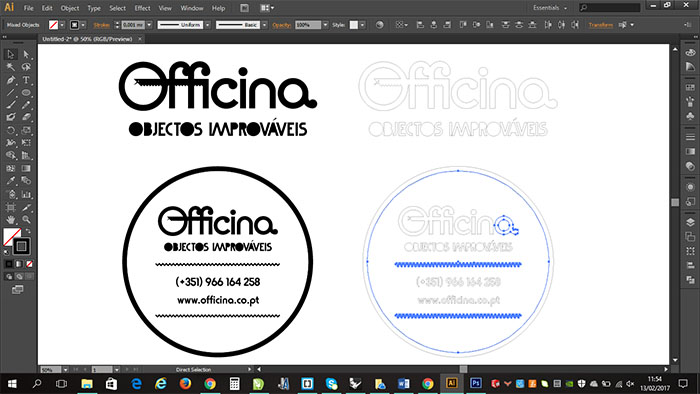The image size is (700, 394).
Task: Open Basic brush definition dropdown
Action: [264, 25]
